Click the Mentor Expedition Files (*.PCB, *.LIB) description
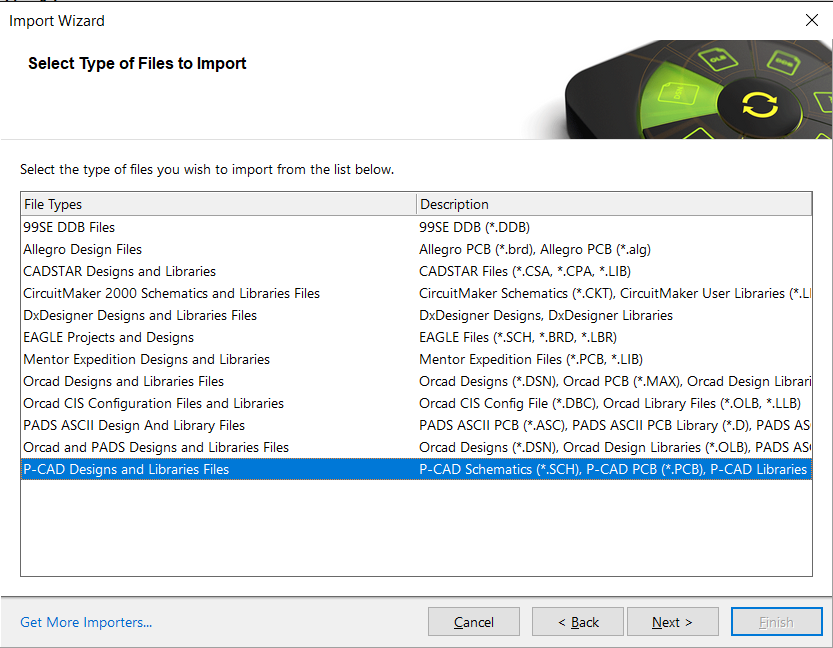 [x=531, y=360]
